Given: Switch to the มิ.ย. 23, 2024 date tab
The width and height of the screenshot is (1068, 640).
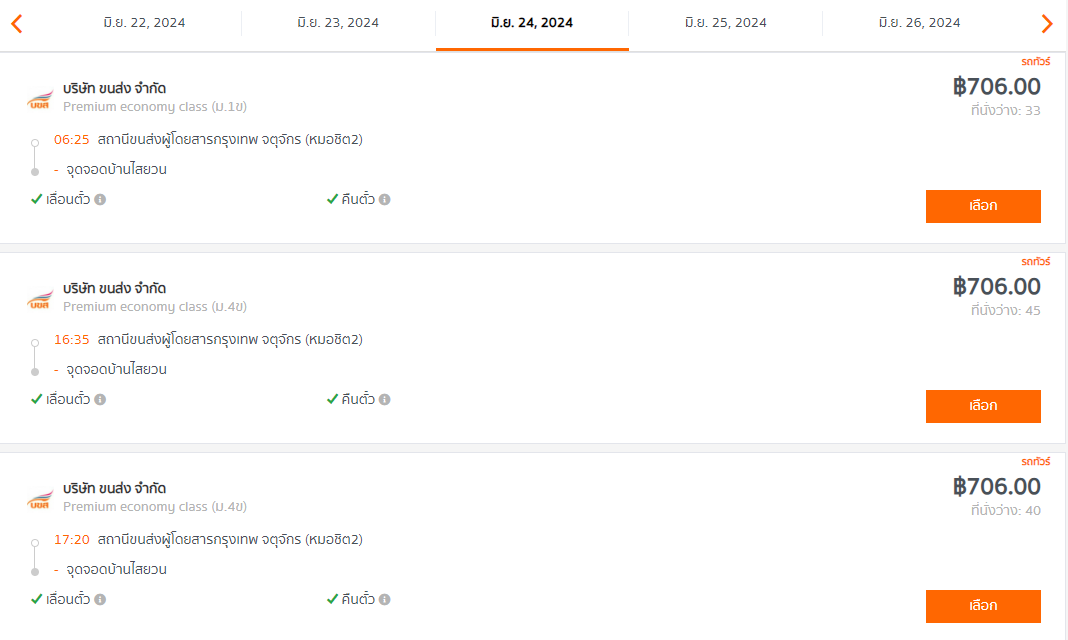Looking at the screenshot, I should pyautogui.click(x=338, y=23).
